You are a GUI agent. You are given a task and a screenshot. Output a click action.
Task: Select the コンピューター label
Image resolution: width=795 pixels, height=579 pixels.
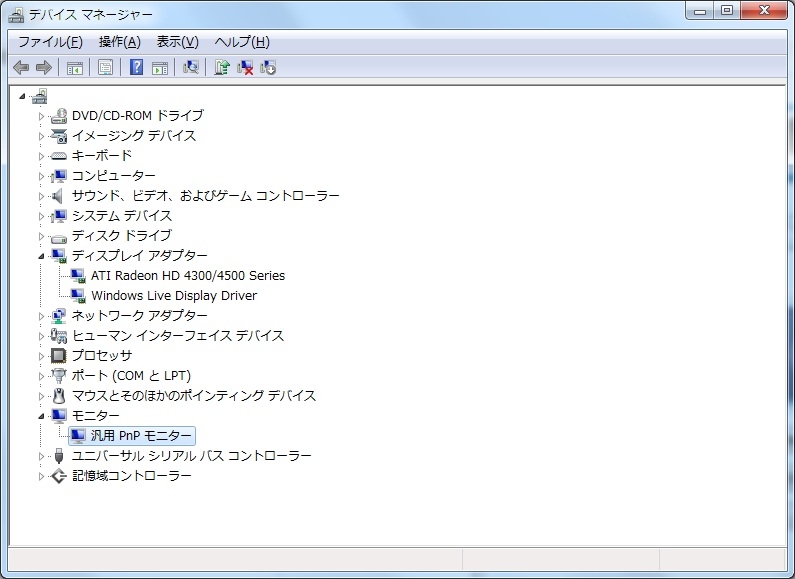point(114,176)
